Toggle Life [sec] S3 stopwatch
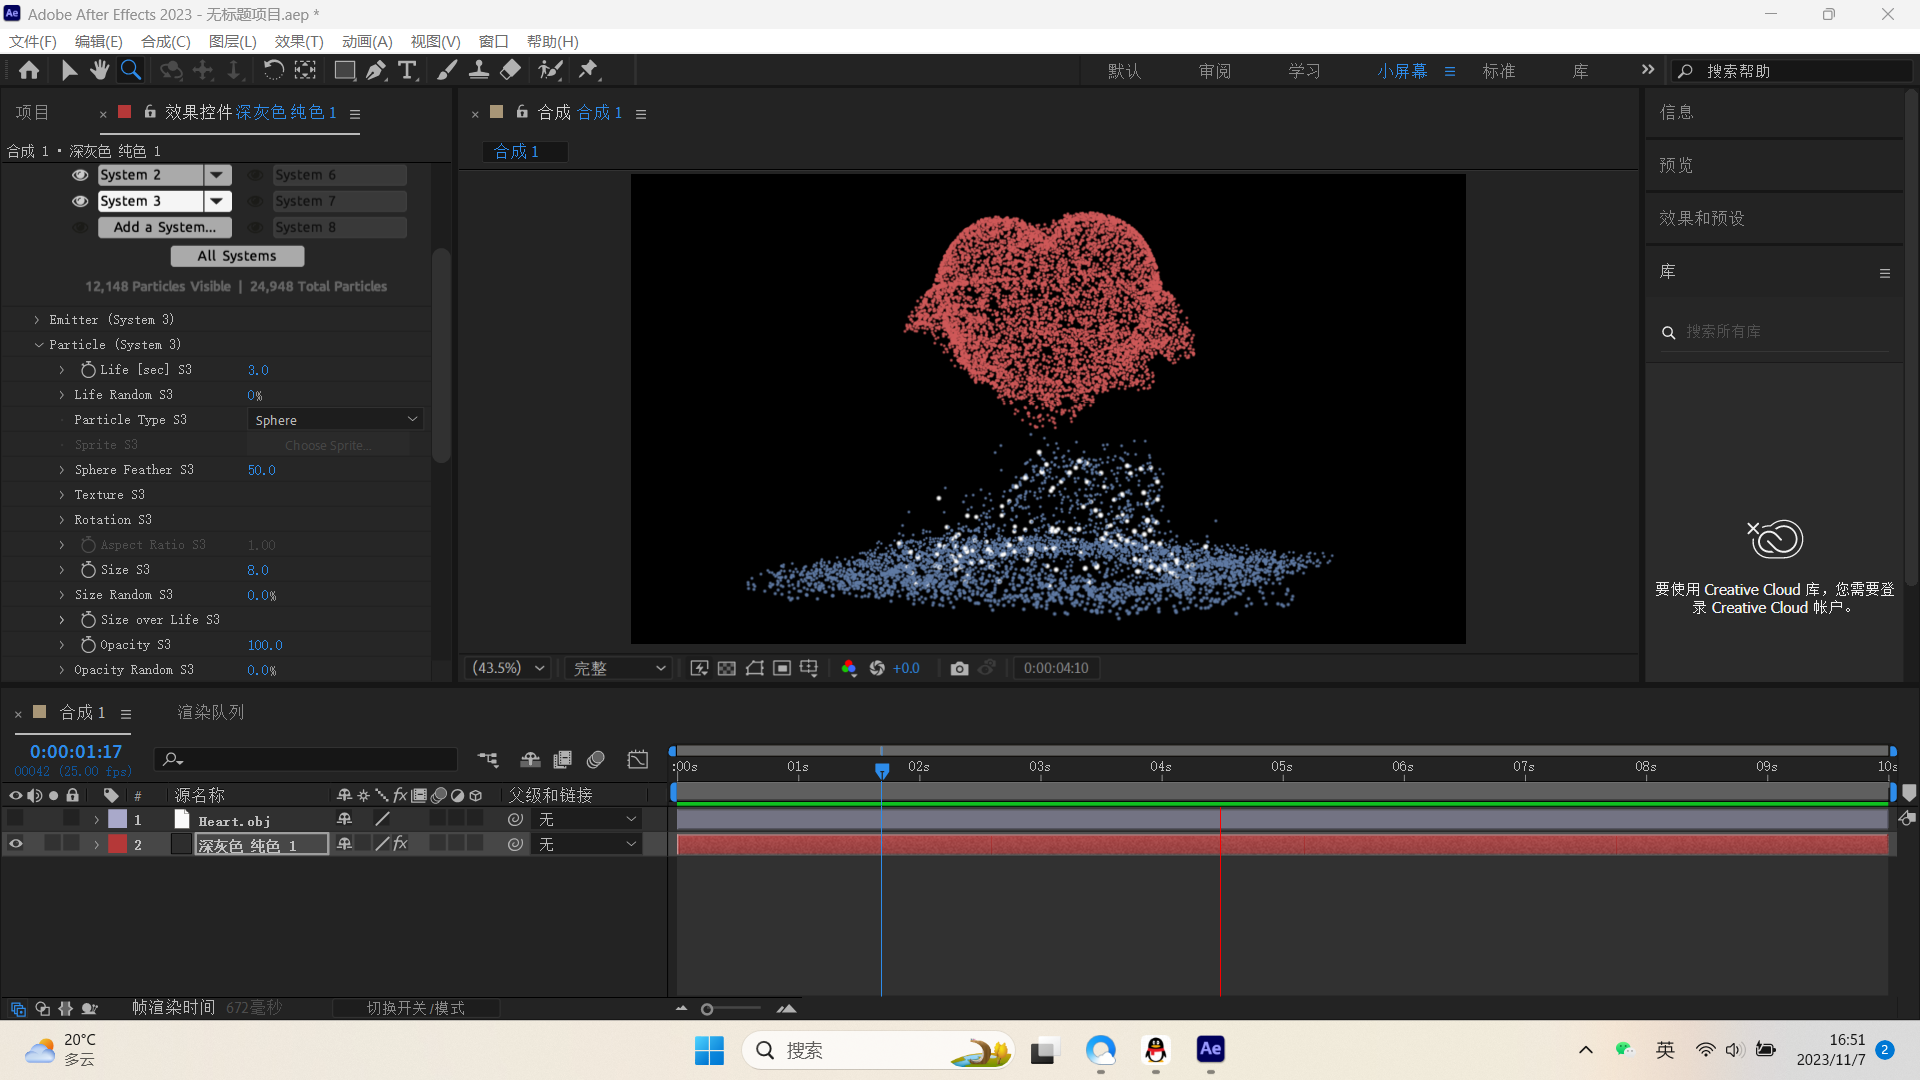Image resolution: width=1920 pixels, height=1080 pixels. pos(88,370)
